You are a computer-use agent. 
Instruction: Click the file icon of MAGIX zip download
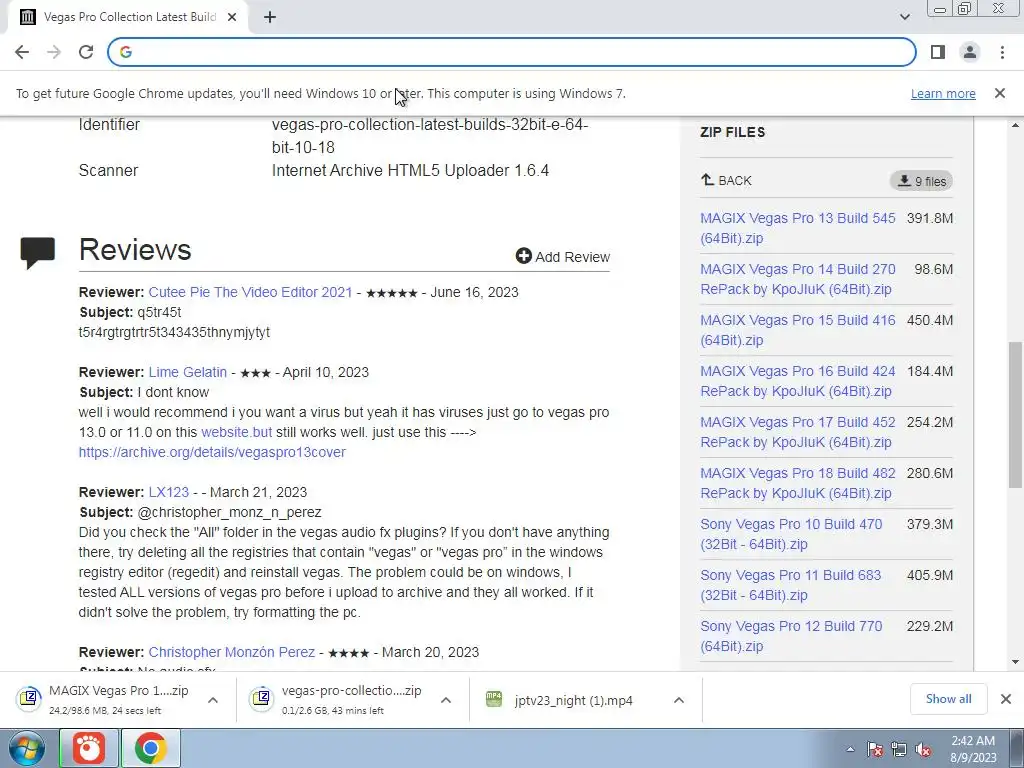29,699
